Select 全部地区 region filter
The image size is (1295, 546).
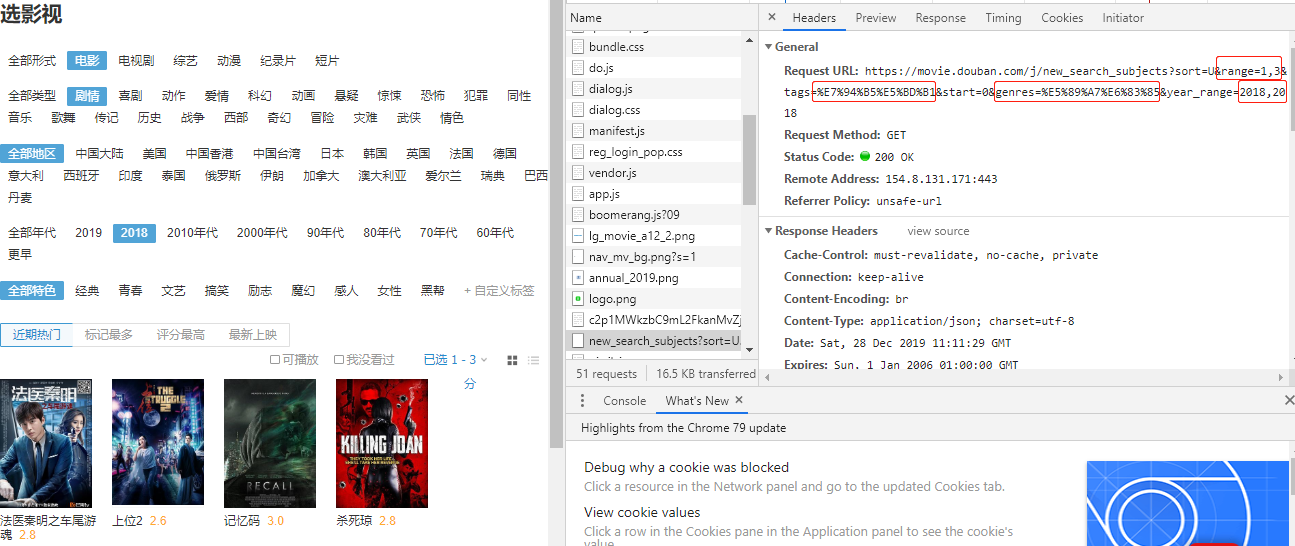click(33, 154)
